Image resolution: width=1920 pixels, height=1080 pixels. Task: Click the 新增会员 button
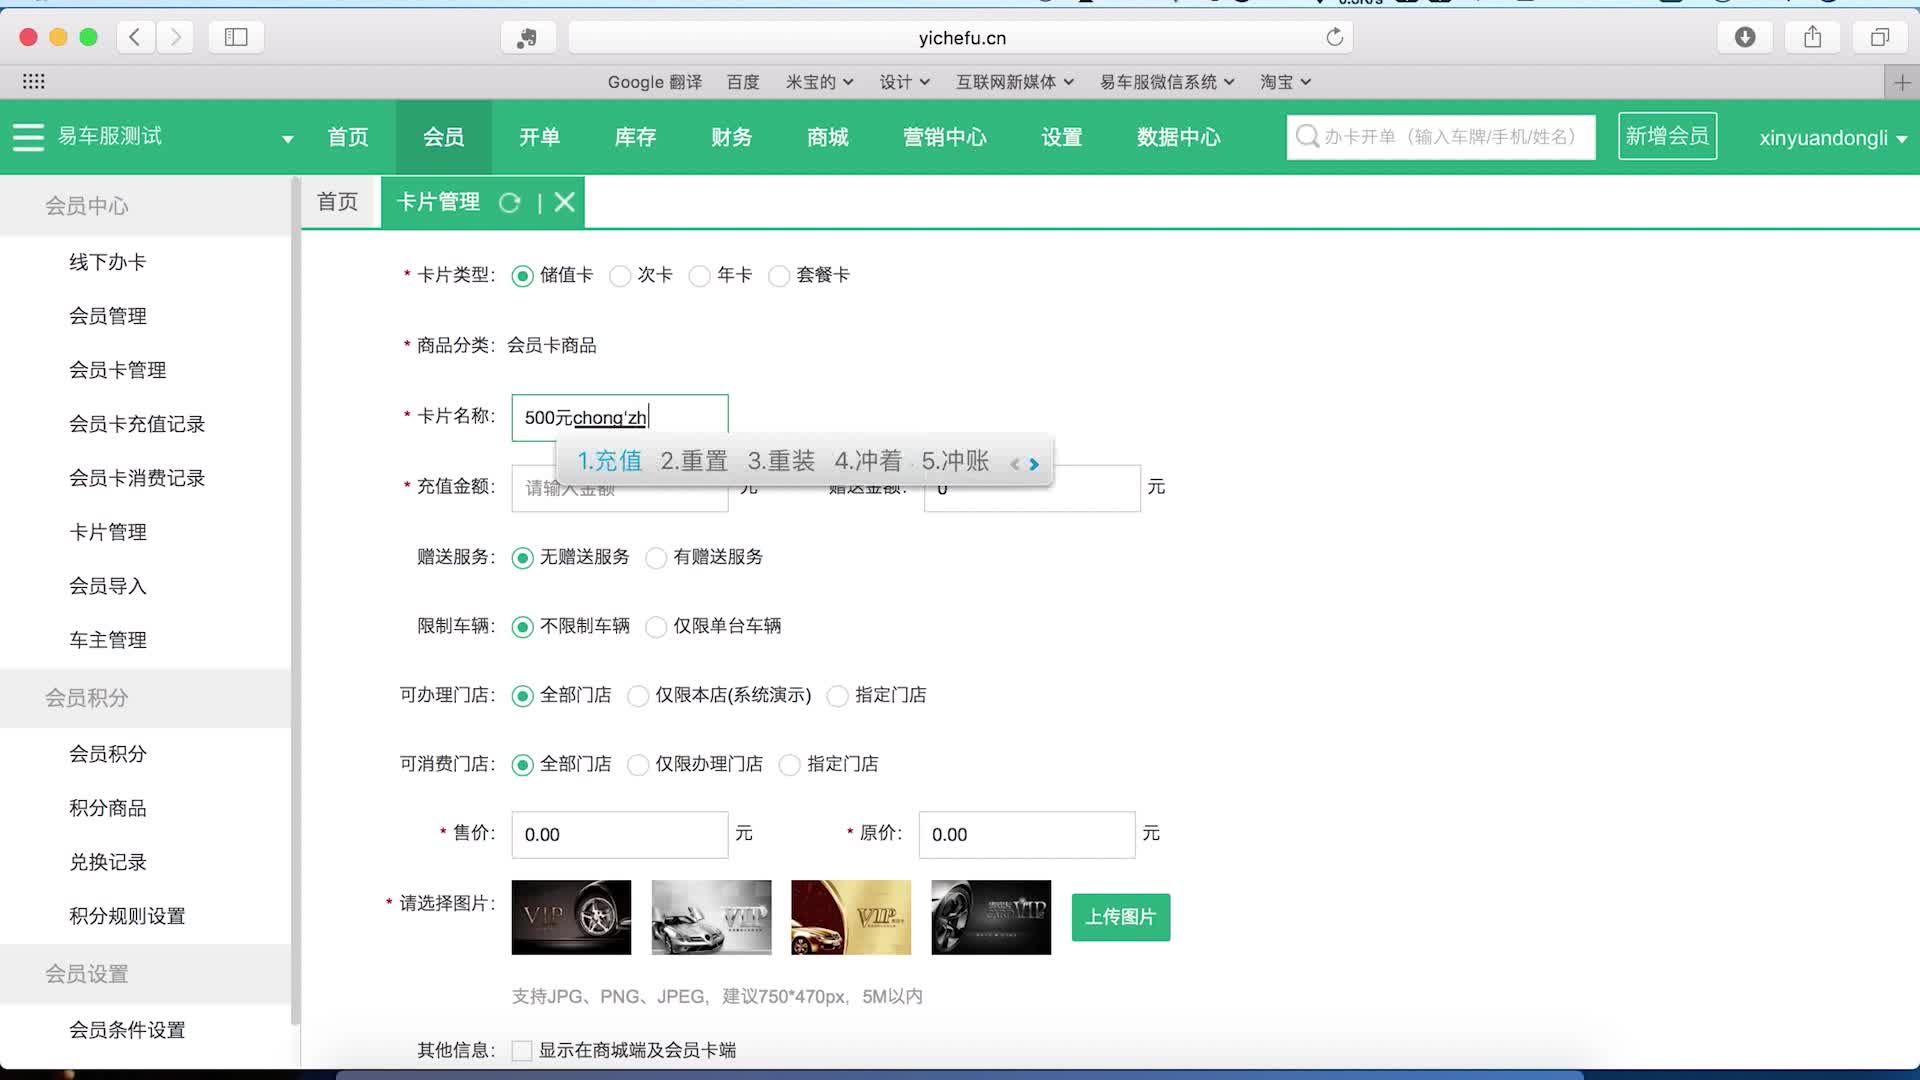click(x=1667, y=136)
